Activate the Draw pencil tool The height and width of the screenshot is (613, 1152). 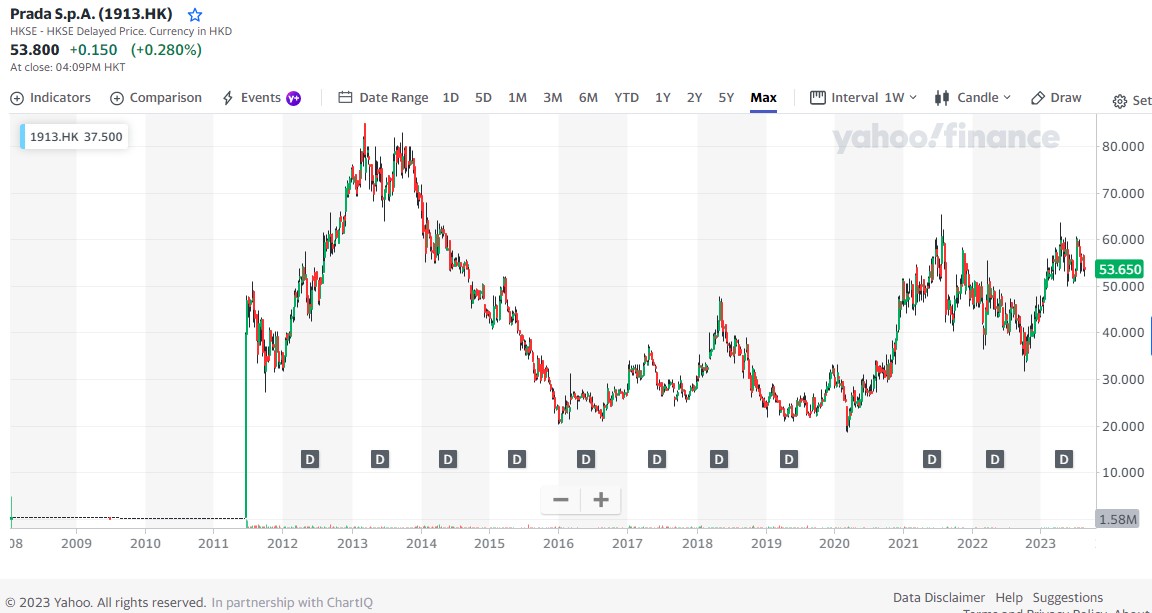[1056, 98]
